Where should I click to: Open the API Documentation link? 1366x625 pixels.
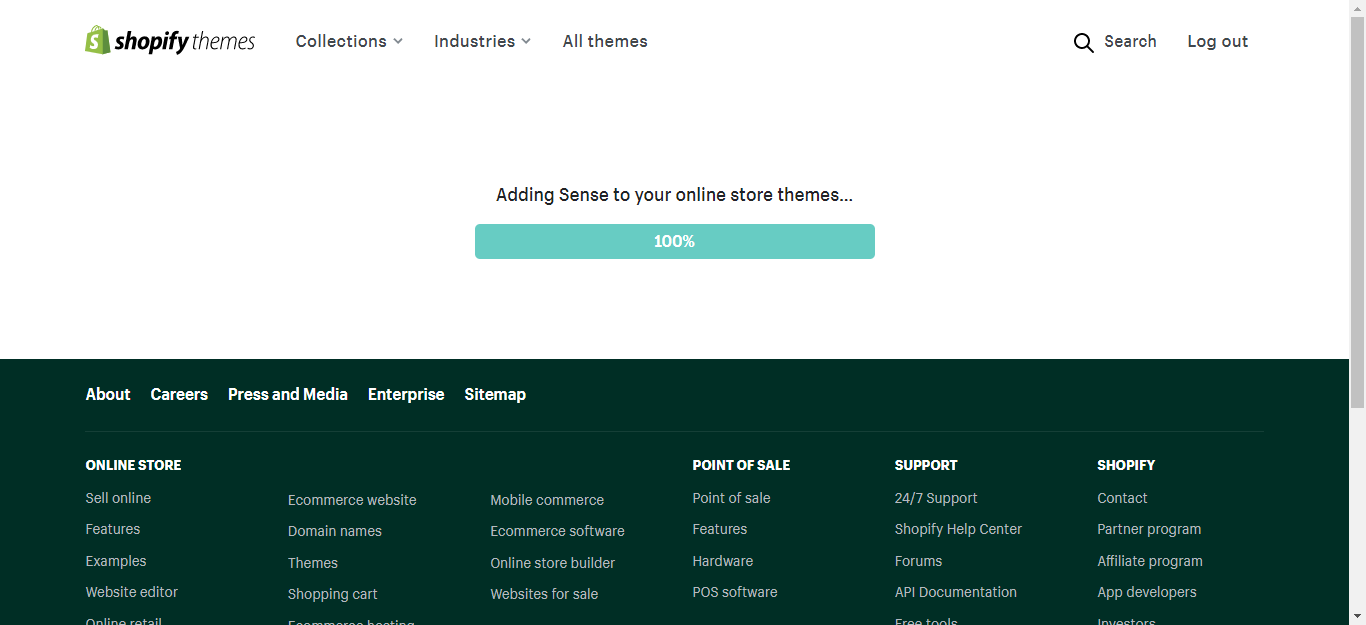956,592
